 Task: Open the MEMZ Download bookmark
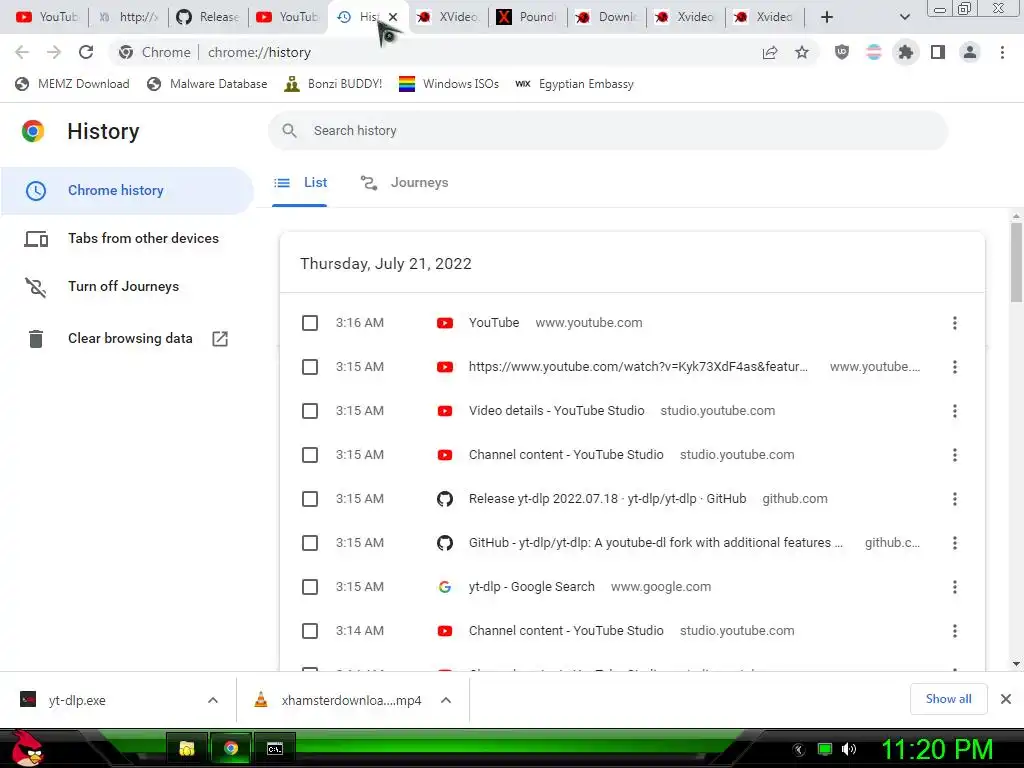coord(72,84)
